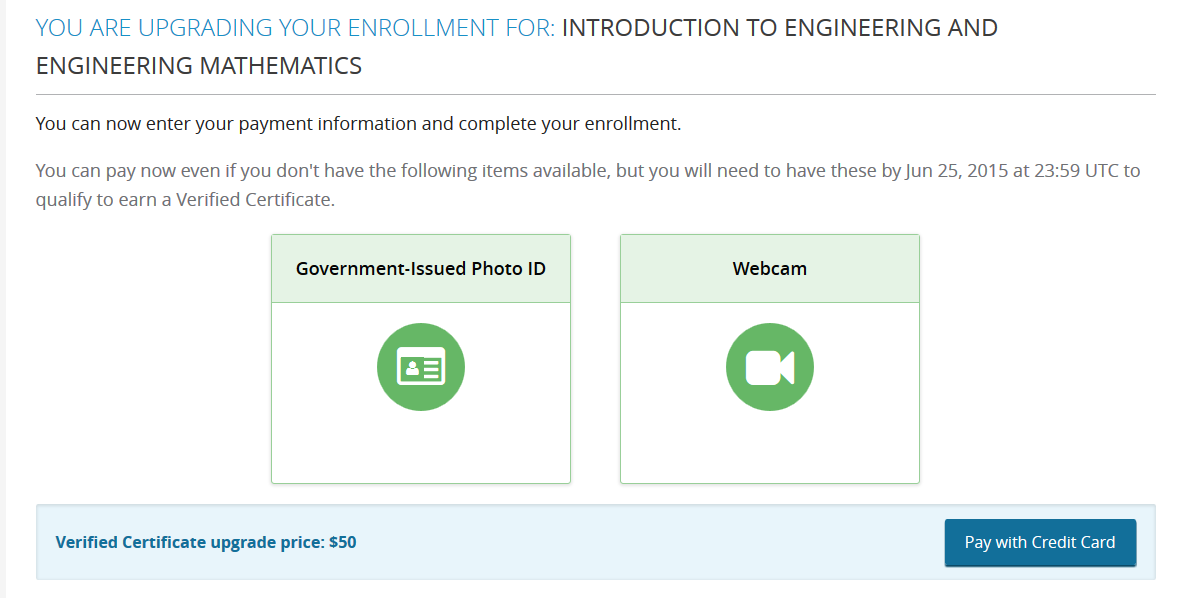Image resolution: width=1178 pixels, height=598 pixels.
Task: Click the 'ENGINEERING MATHEMATICS' title line
Action: pos(199,66)
